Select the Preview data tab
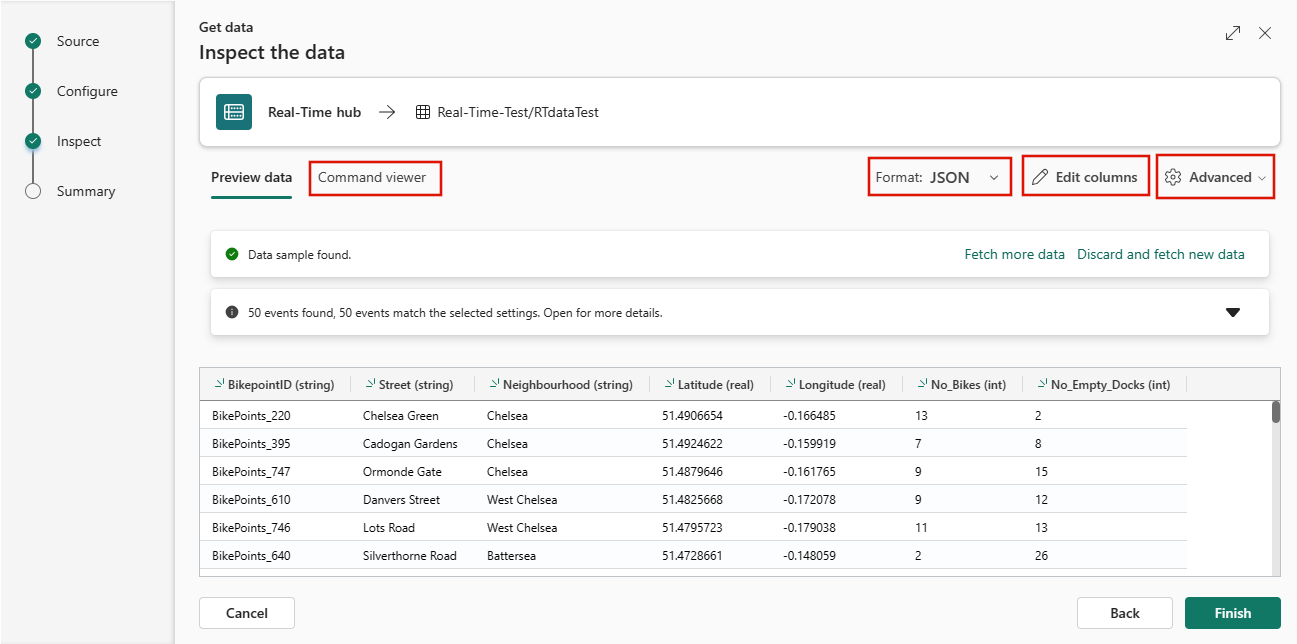The width and height of the screenshot is (1297, 644). click(251, 177)
